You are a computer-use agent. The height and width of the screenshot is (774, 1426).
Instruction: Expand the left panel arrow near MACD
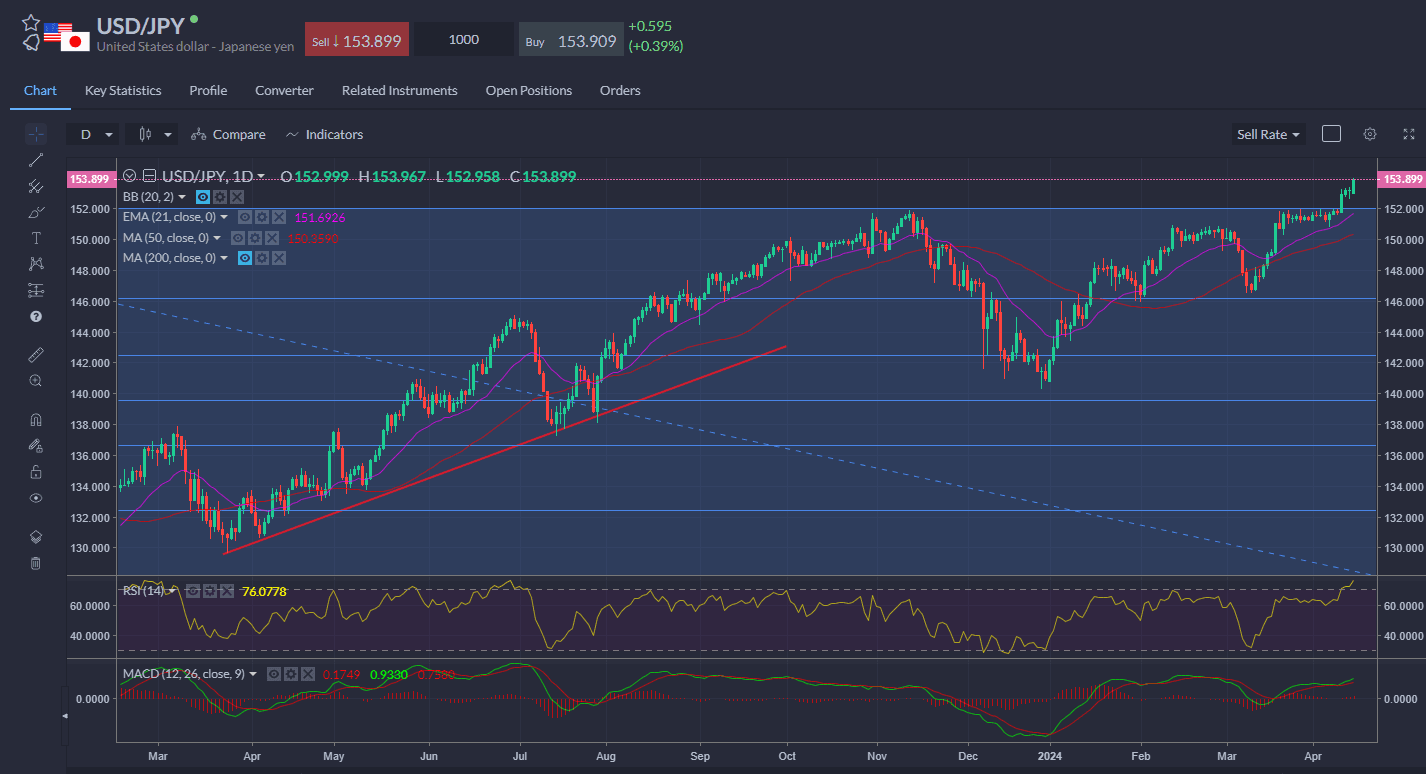[x=65, y=716]
